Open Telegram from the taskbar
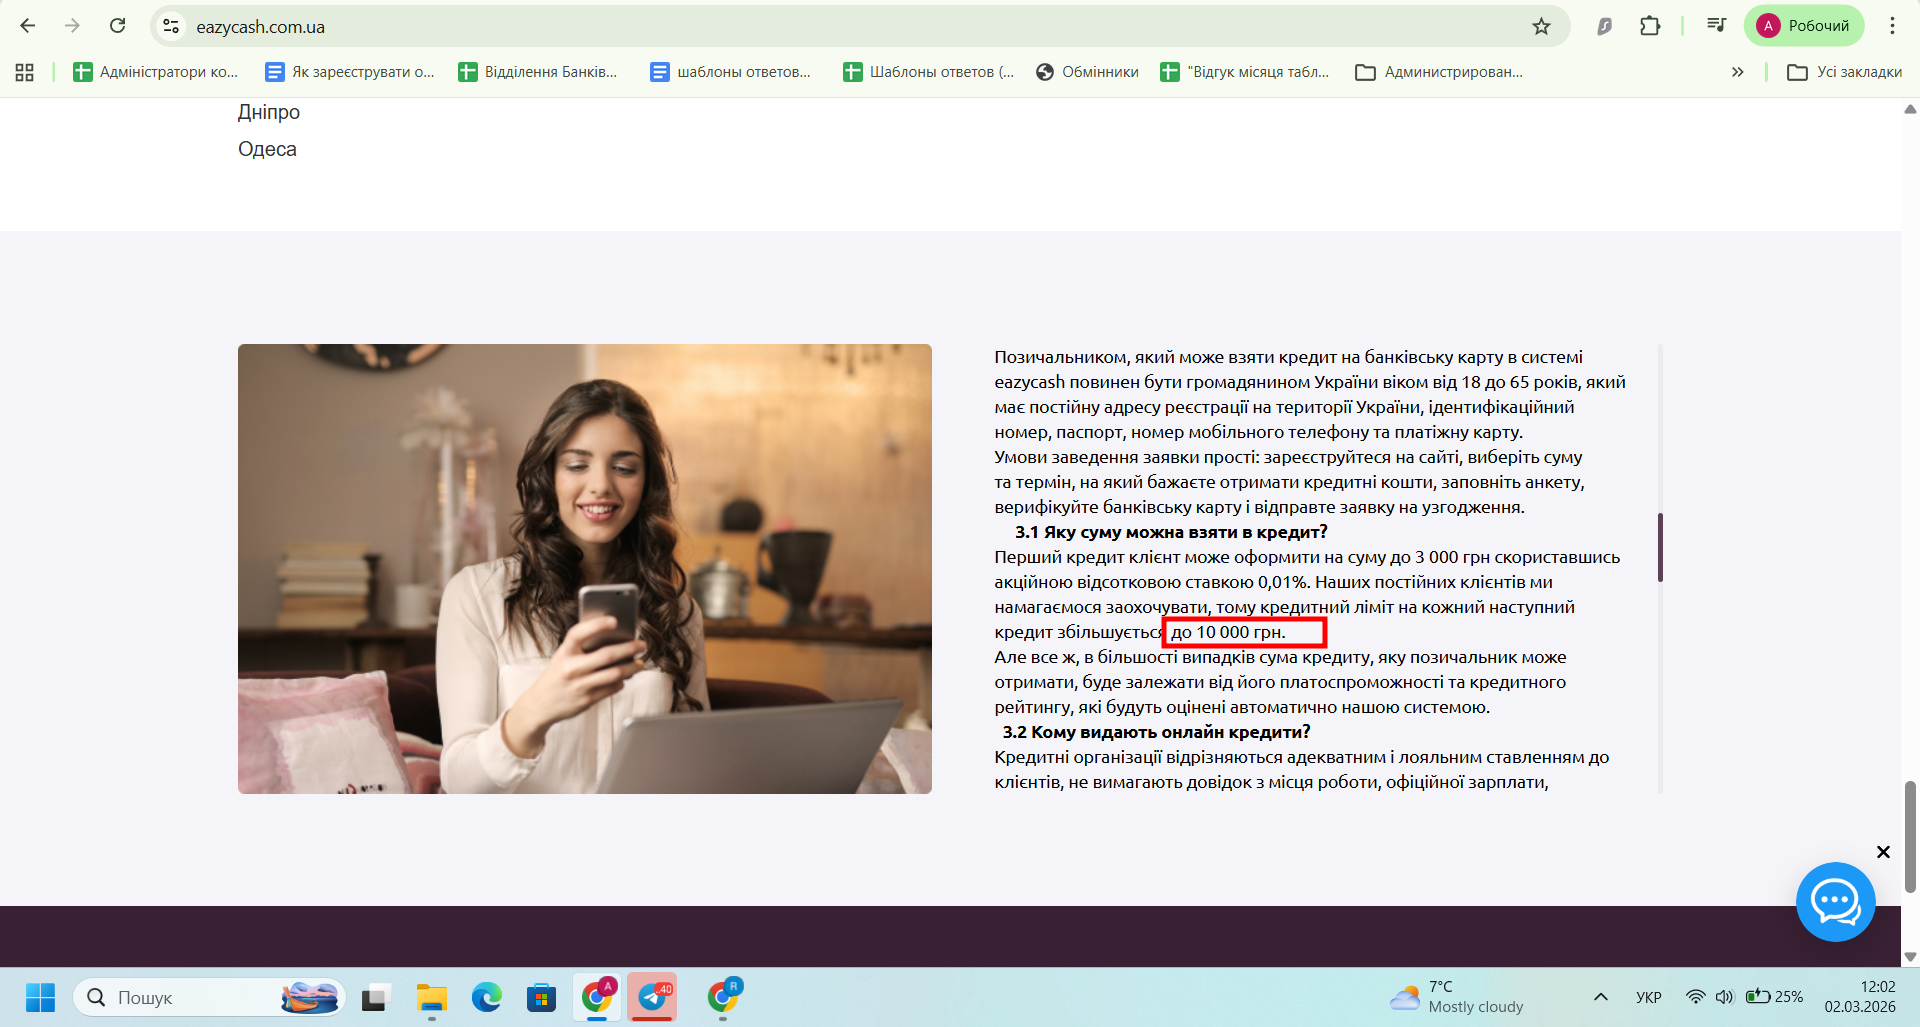 tap(652, 997)
